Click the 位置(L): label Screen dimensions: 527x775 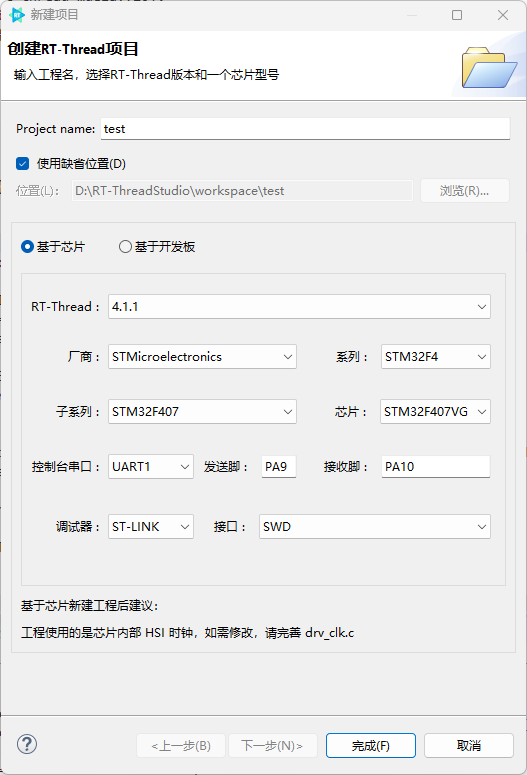coord(37,191)
